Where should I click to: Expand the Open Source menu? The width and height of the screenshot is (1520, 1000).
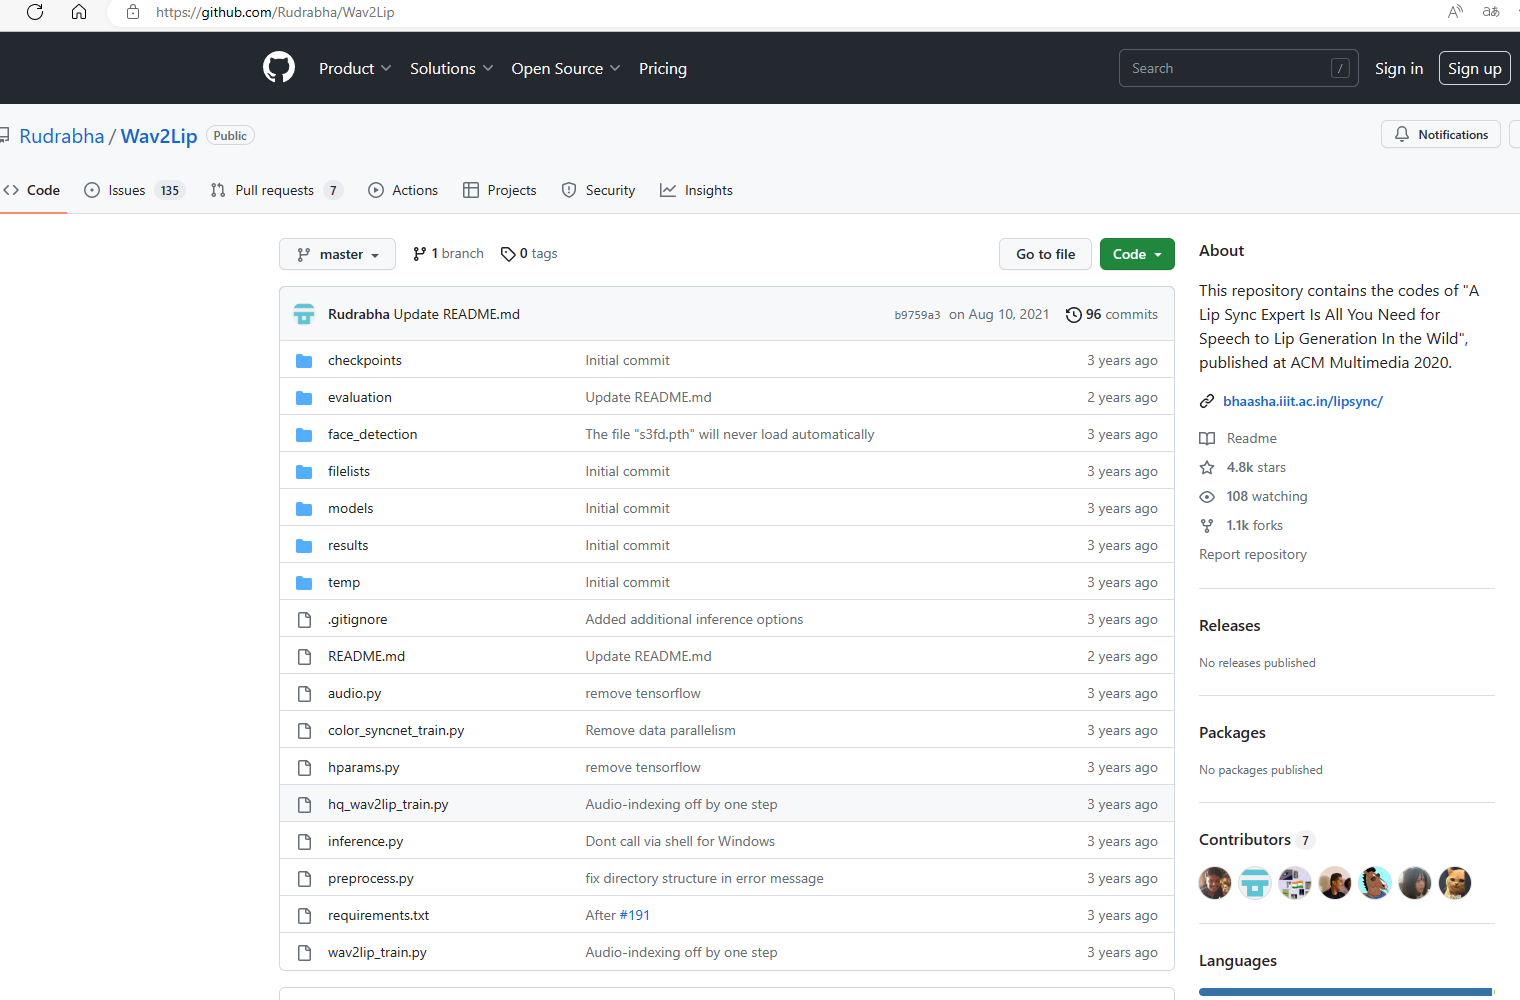(x=566, y=68)
